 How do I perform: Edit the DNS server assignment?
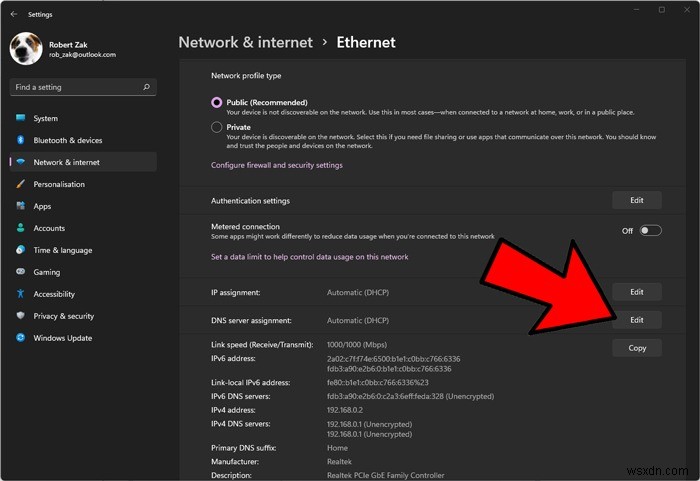[x=637, y=320]
